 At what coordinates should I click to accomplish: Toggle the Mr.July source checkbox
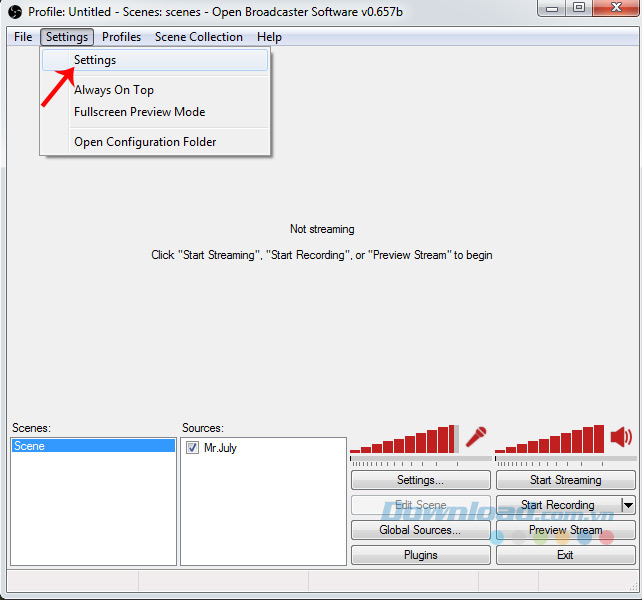[193, 448]
